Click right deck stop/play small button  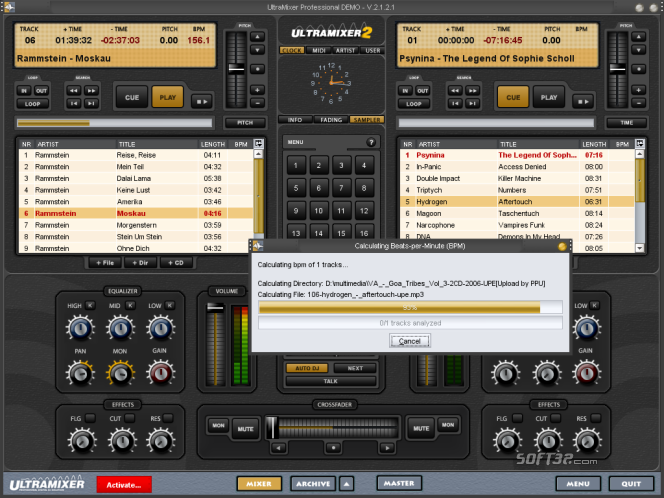coord(583,102)
